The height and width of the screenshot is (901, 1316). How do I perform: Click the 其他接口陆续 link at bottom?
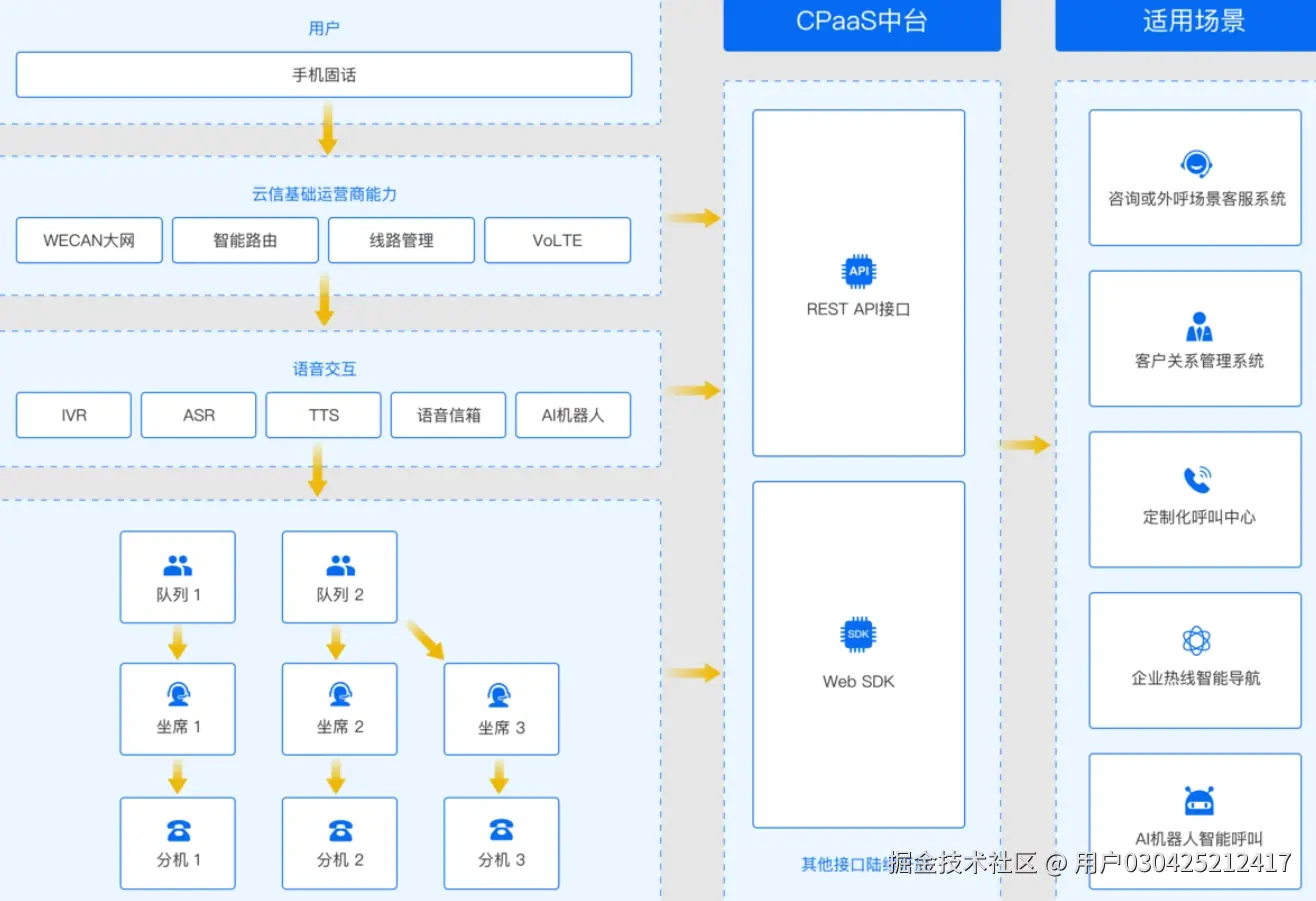836,864
